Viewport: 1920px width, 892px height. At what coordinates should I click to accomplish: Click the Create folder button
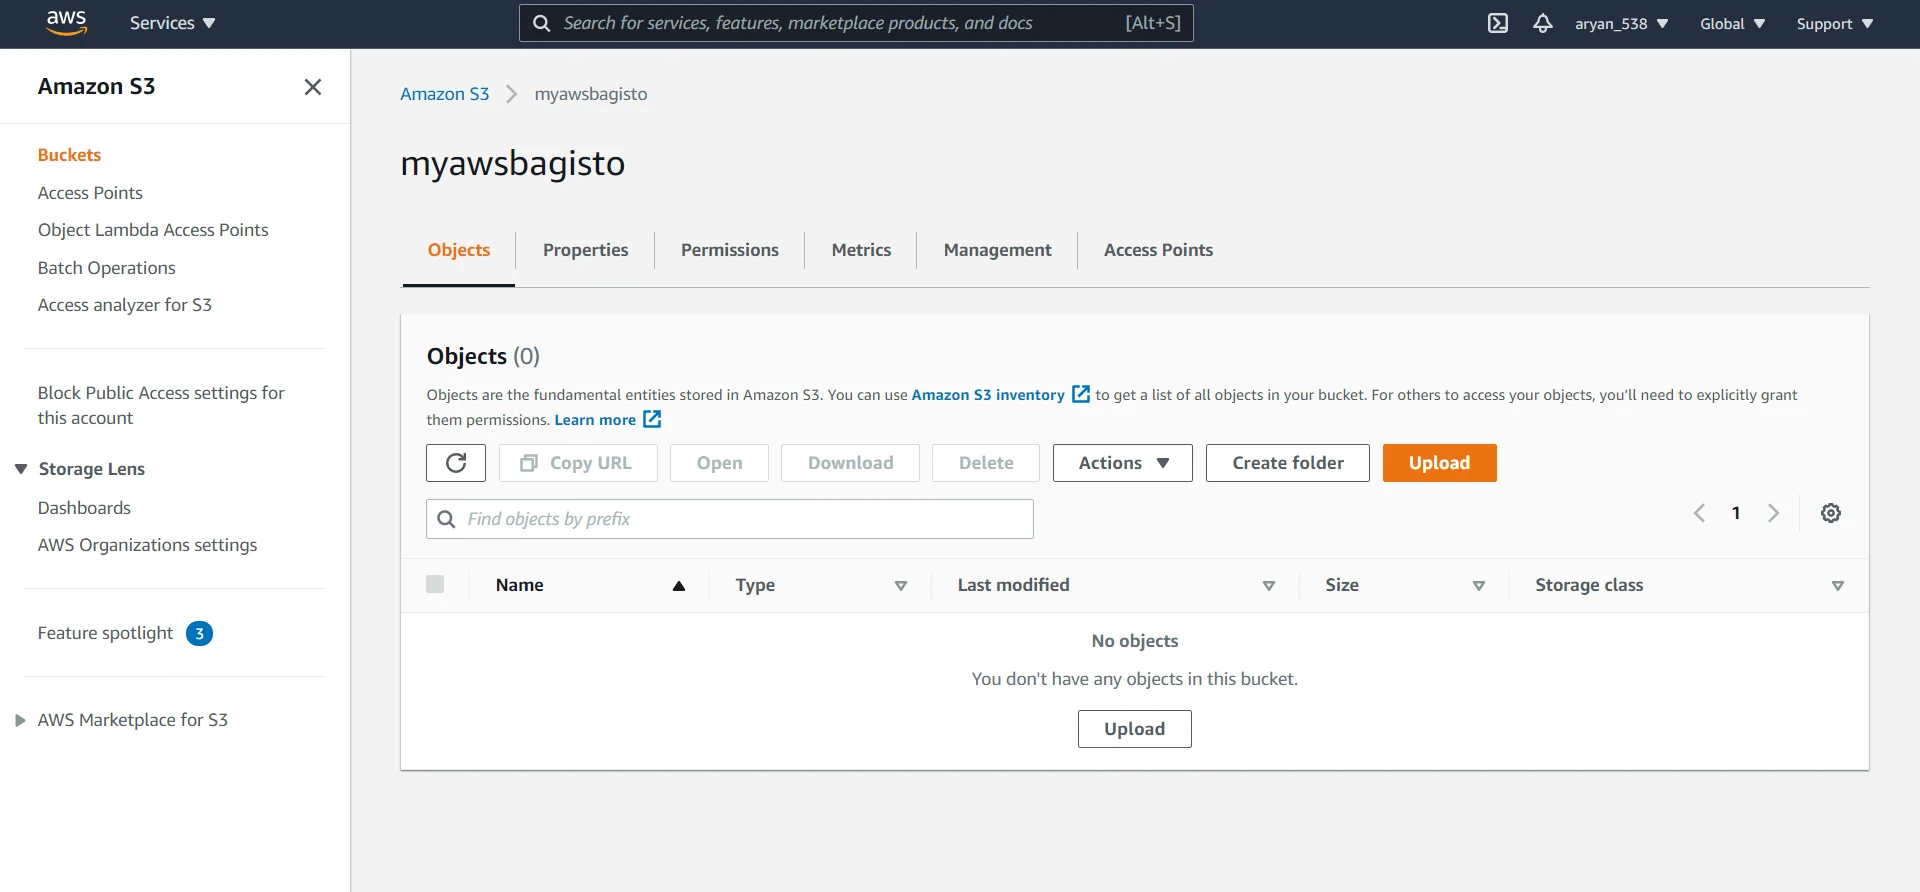coord(1287,463)
